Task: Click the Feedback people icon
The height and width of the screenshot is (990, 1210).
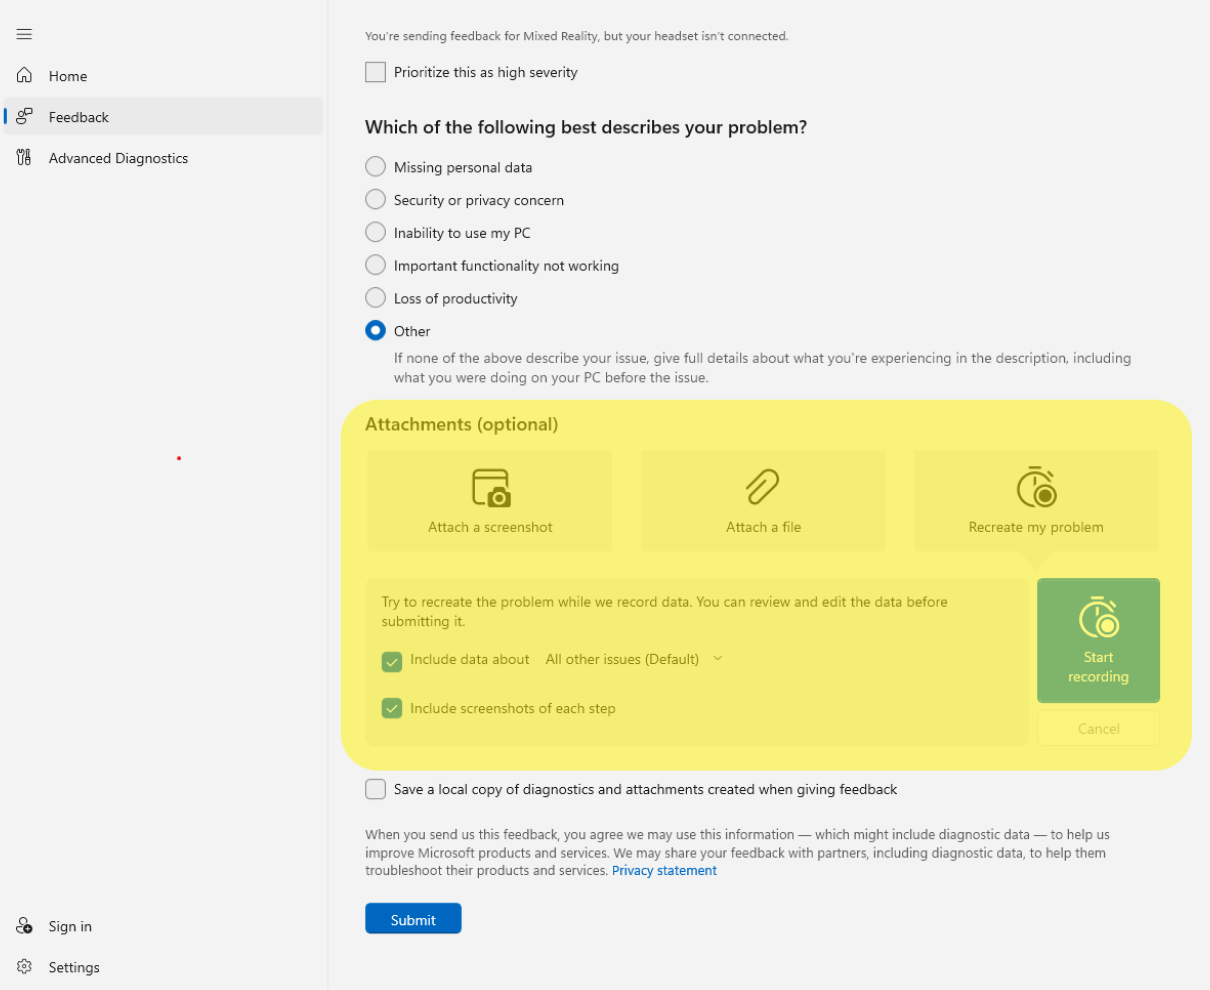Action: (24, 116)
